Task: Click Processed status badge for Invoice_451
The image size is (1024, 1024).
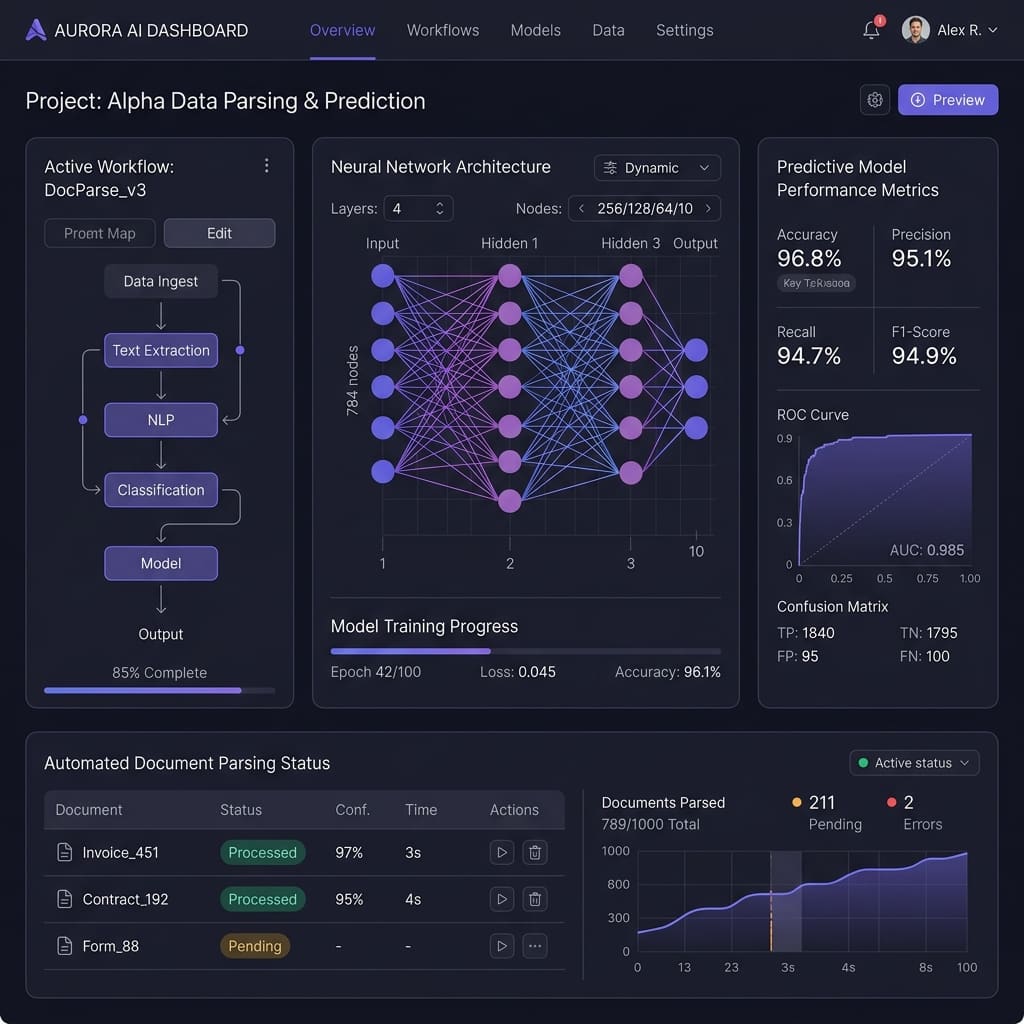Action: (263, 852)
